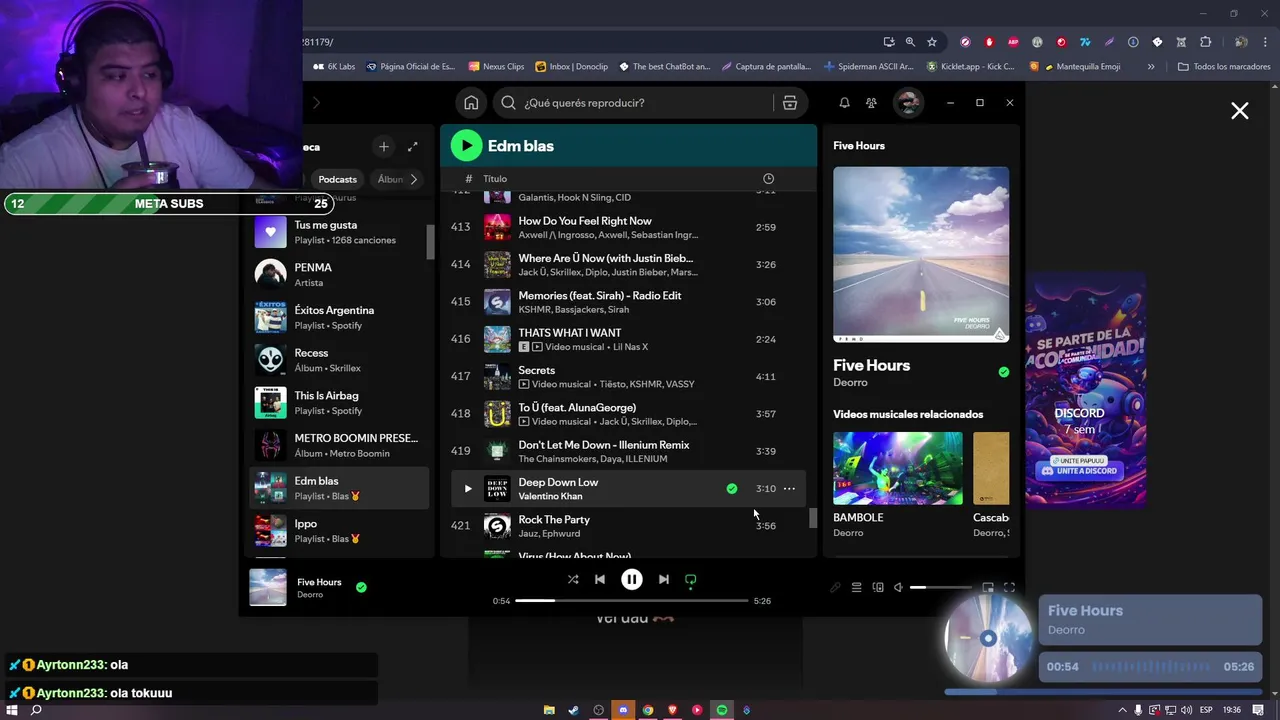Open Friend Activity people icon
The width and height of the screenshot is (1280, 720).
pyautogui.click(x=871, y=103)
